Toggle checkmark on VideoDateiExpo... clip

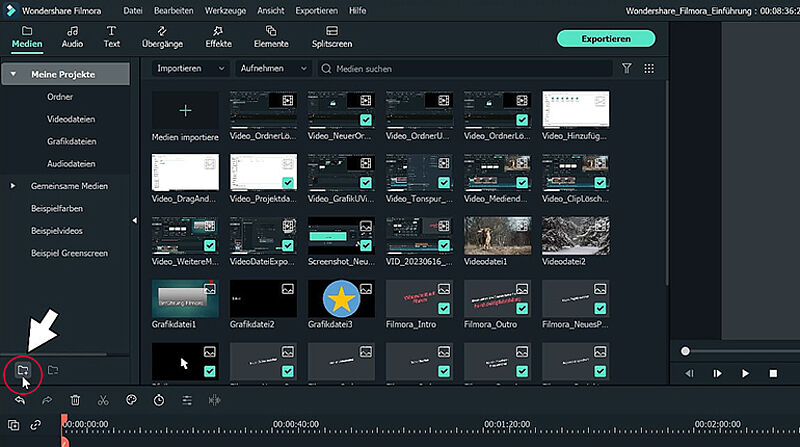pyautogui.click(x=288, y=245)
